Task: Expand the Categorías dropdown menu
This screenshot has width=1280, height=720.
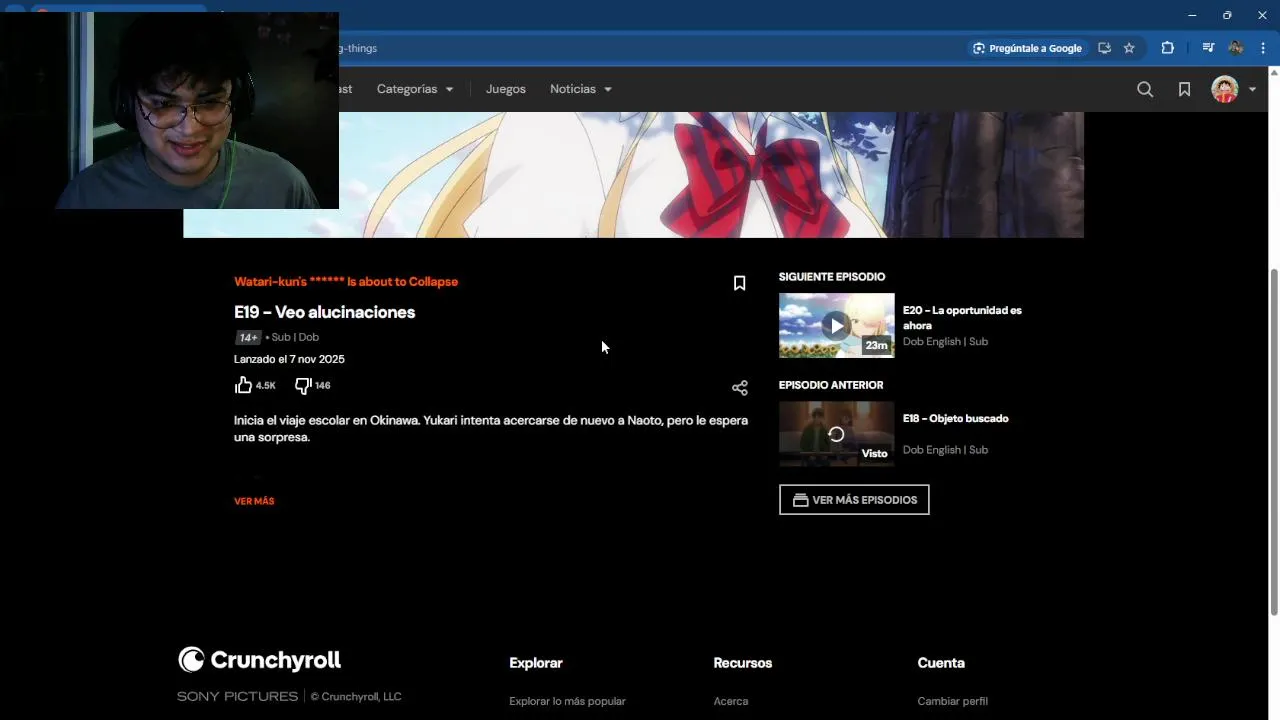Action: [x=414, y=89]
